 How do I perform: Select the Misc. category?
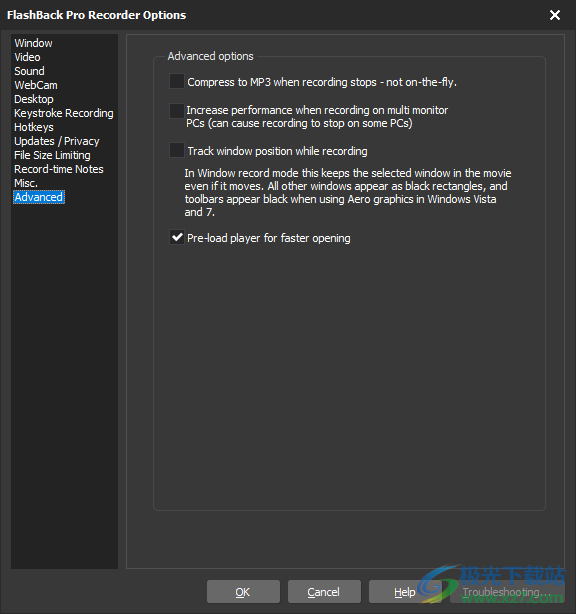coord(26,183)
